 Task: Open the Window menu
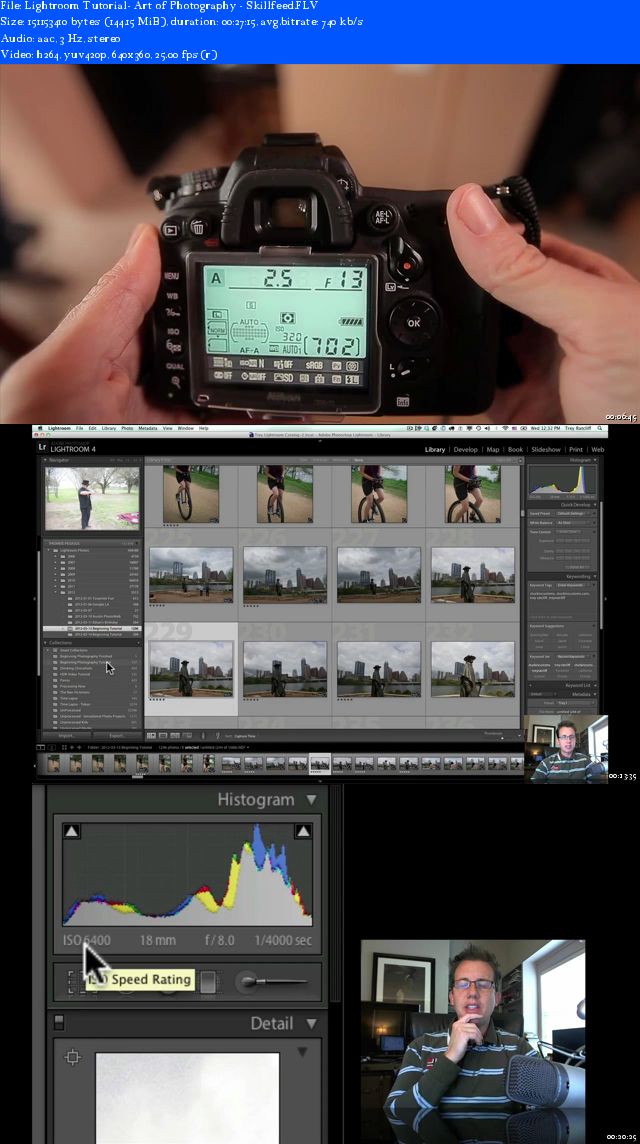pos(185,428)
